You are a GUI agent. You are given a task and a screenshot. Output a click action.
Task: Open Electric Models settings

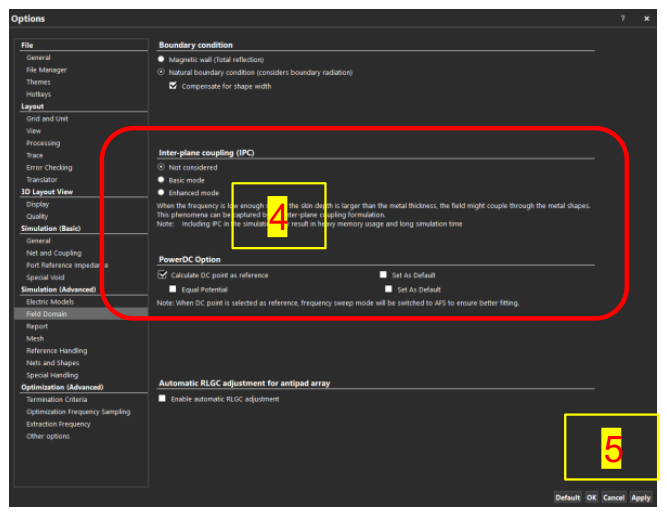pyautogui.click(x=50, y=302)
